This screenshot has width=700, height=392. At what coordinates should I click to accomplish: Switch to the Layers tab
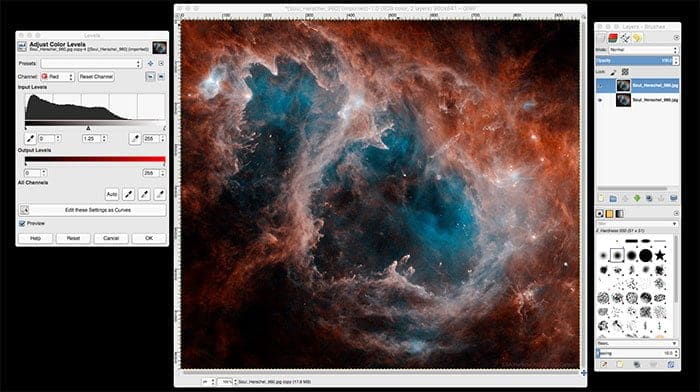(601, 38)
